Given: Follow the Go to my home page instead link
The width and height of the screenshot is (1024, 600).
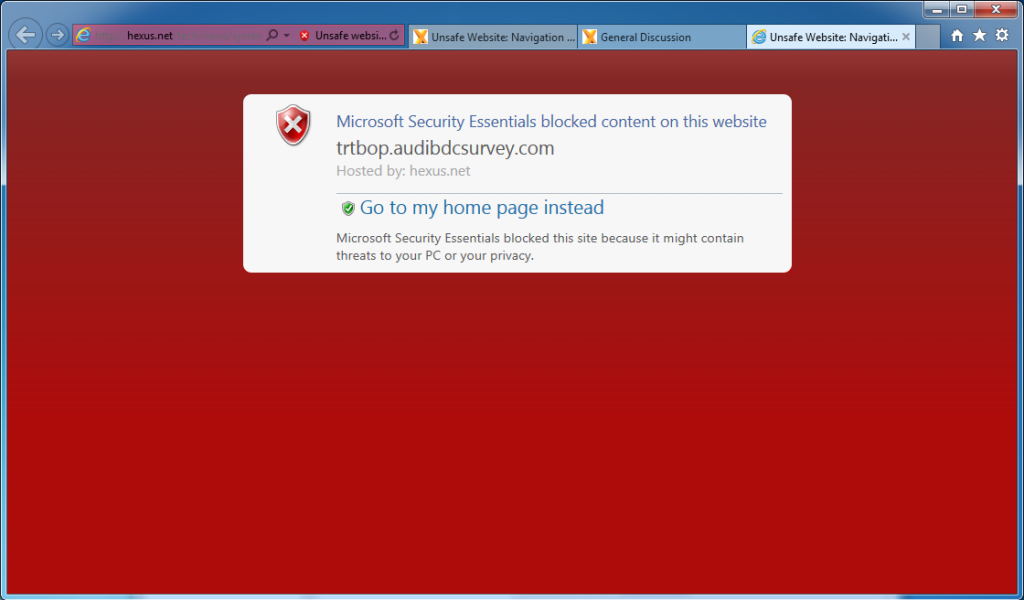Looking at the screenshot, I should 482,208.
